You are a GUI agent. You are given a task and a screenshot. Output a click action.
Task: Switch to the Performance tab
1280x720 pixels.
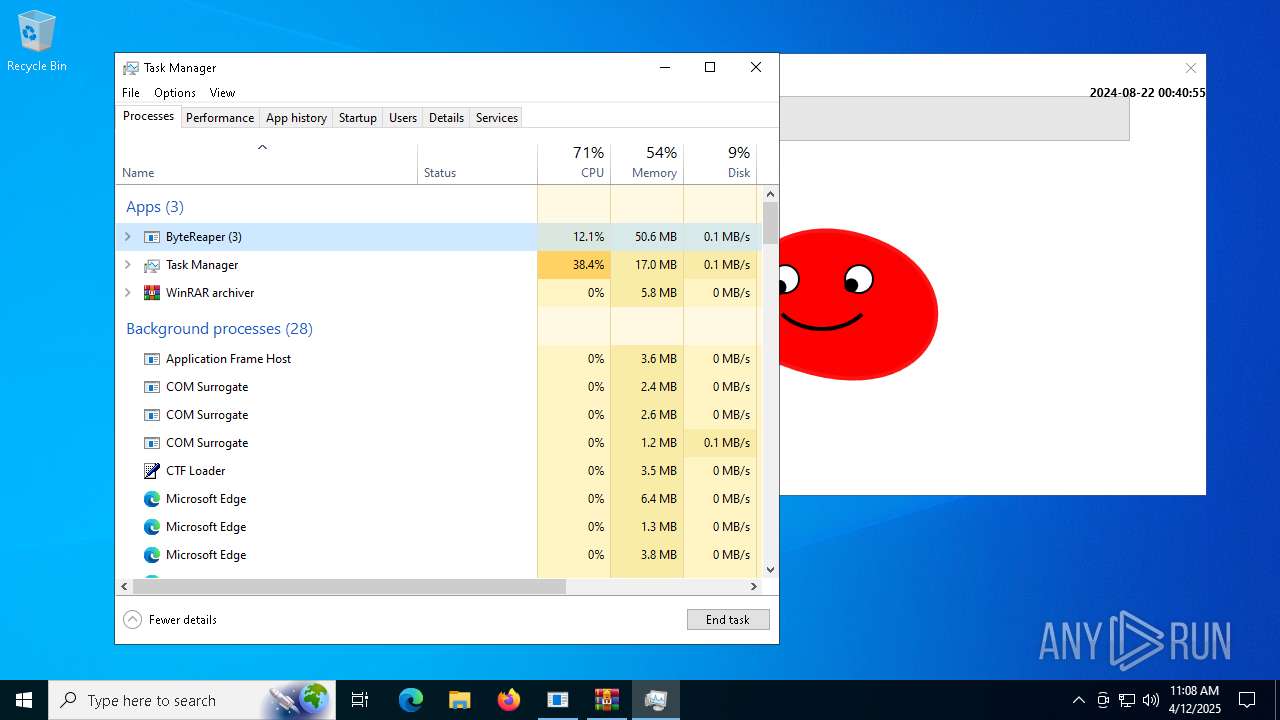pos(220,118)
